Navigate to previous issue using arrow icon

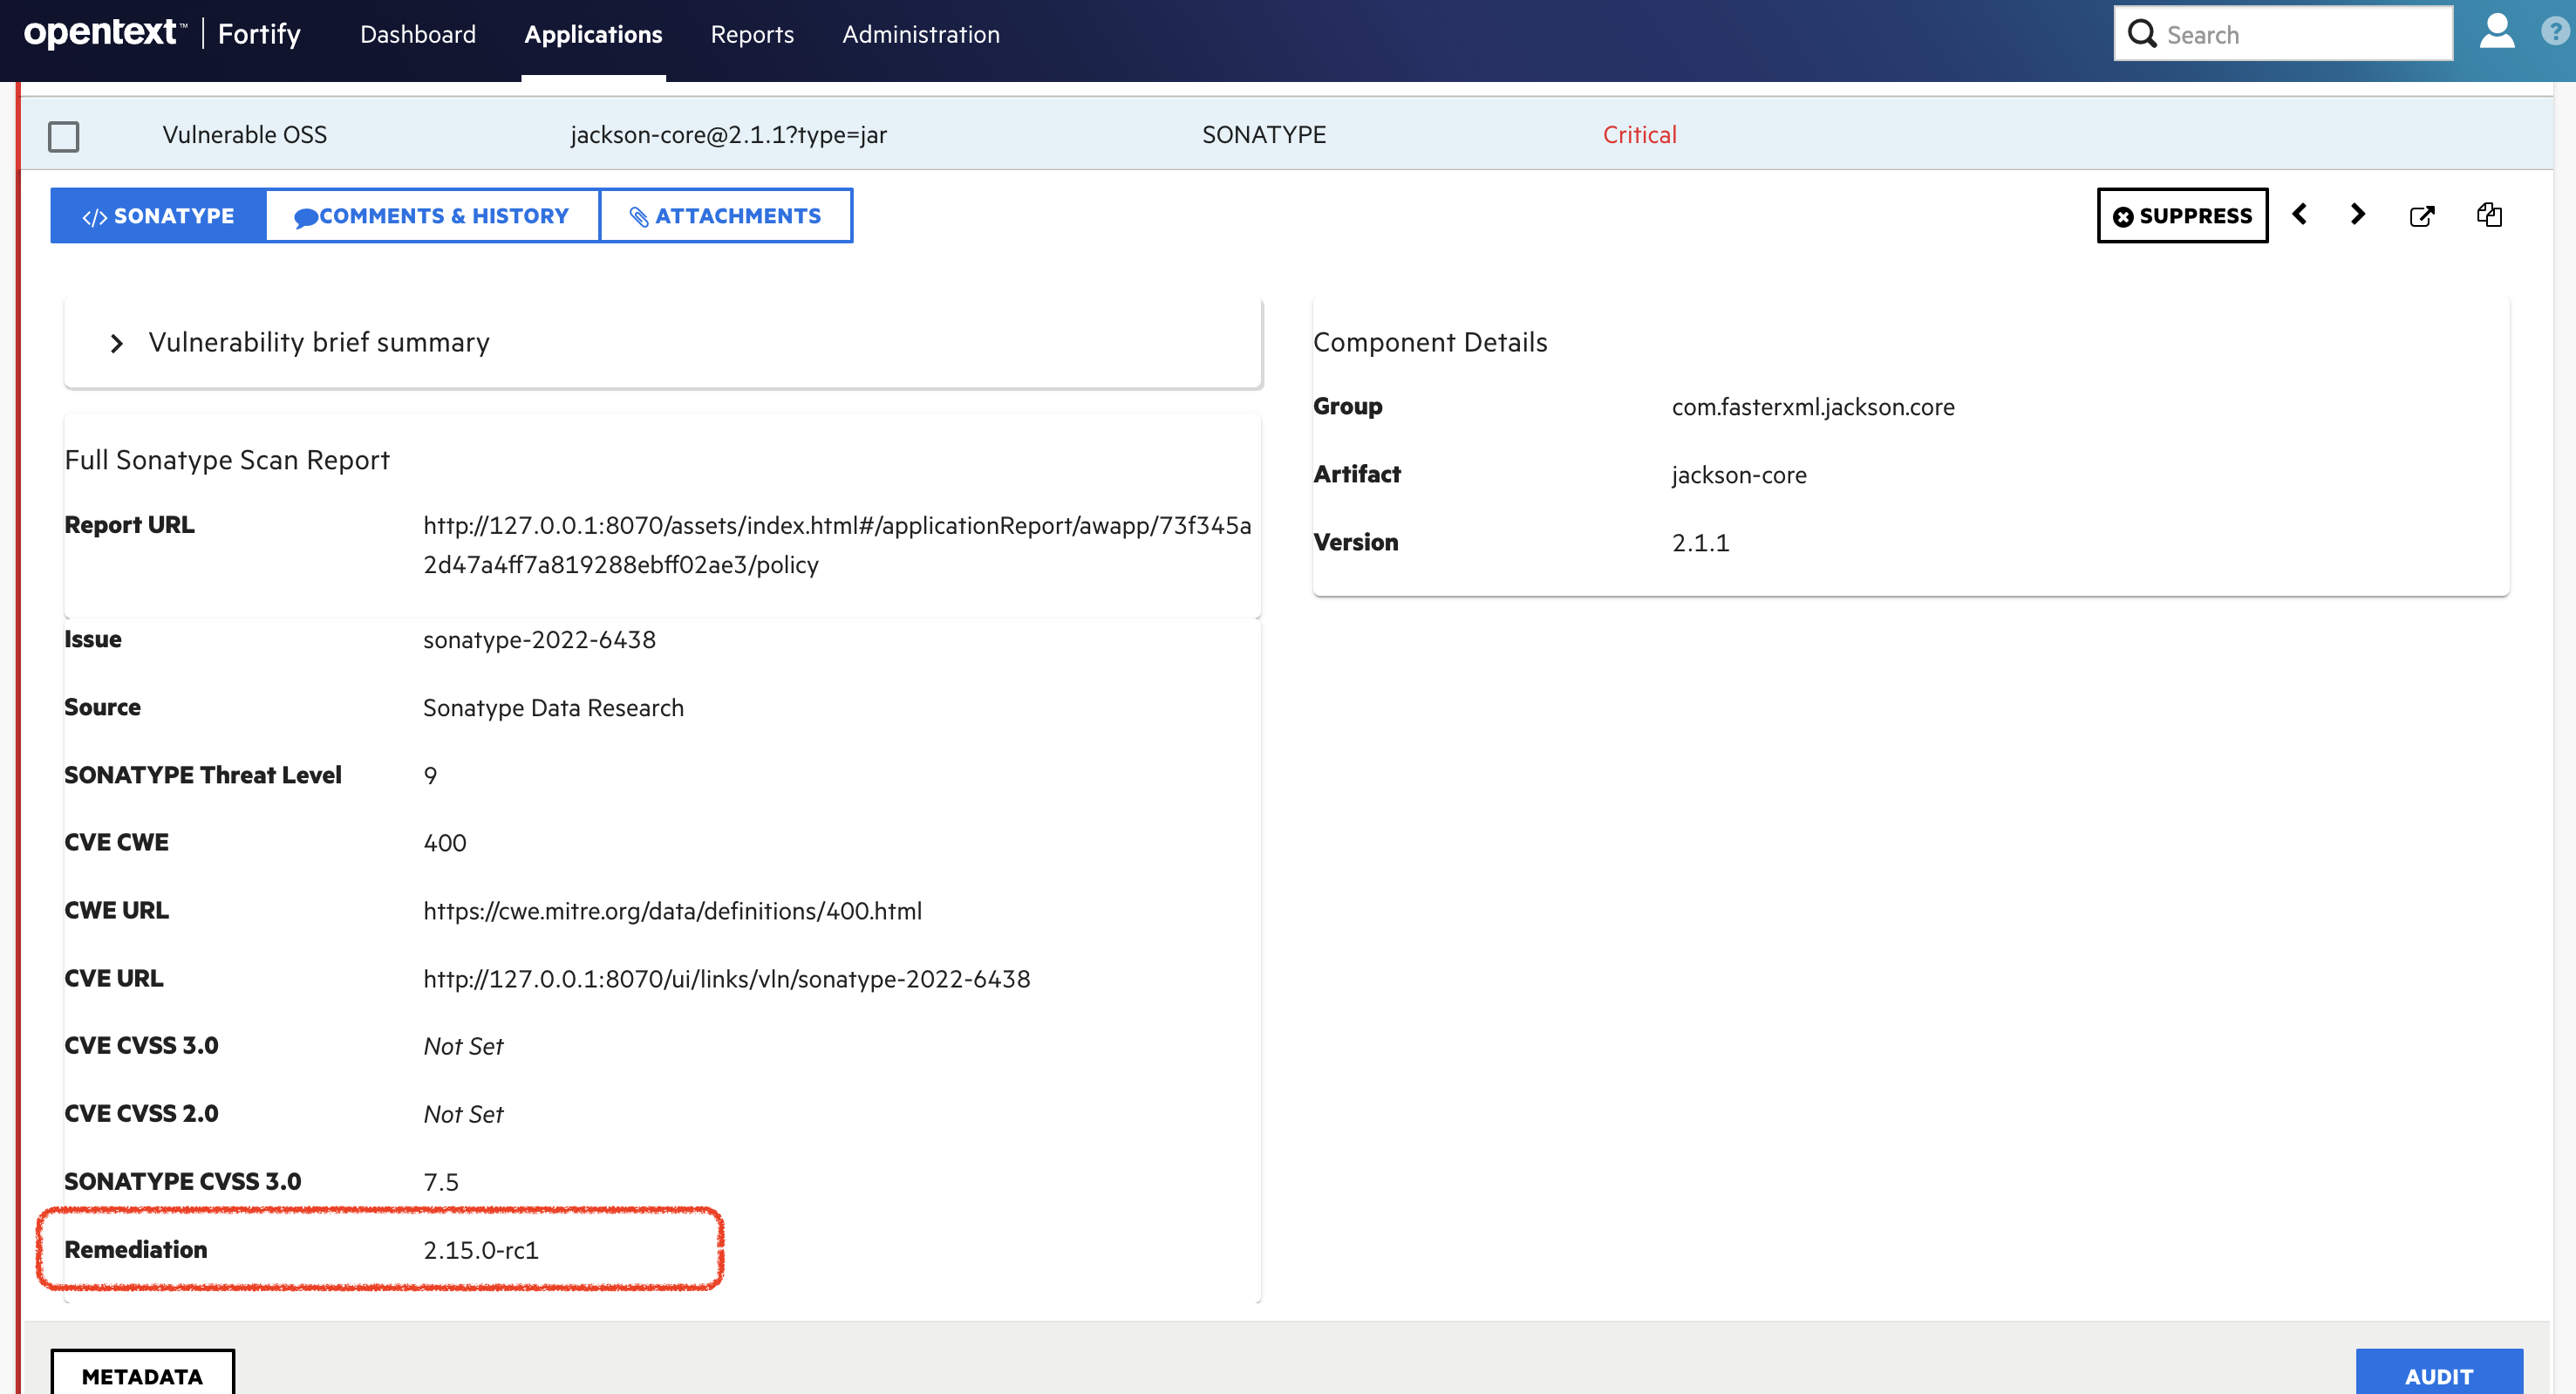click(x=2301, y=215)
